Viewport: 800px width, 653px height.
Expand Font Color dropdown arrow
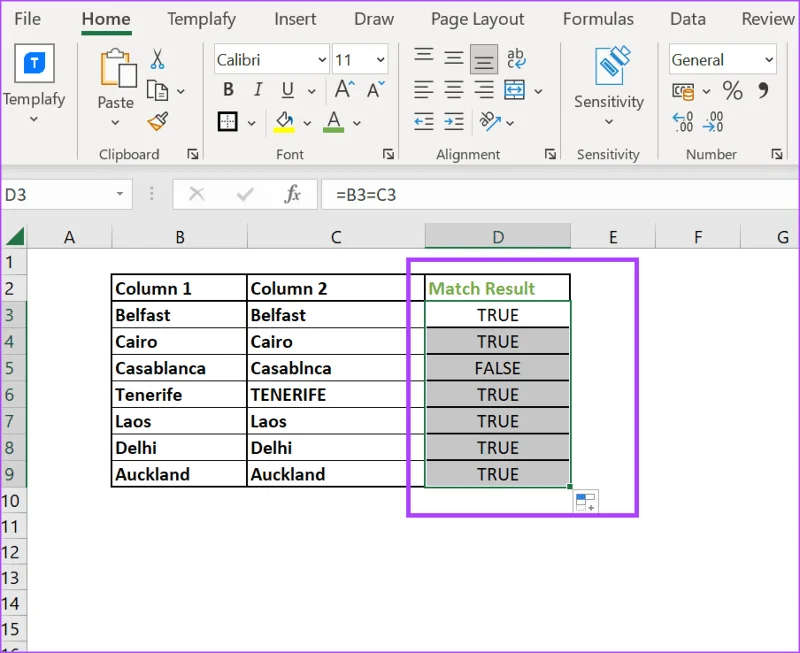[x=357, y=123]
